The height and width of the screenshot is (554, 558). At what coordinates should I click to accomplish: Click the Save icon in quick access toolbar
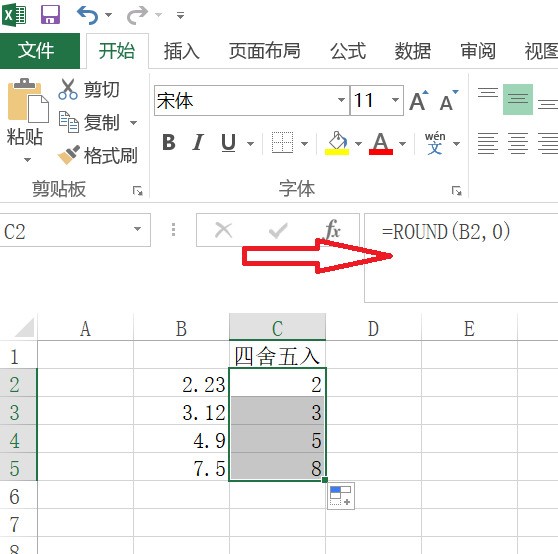click(50, 15)
